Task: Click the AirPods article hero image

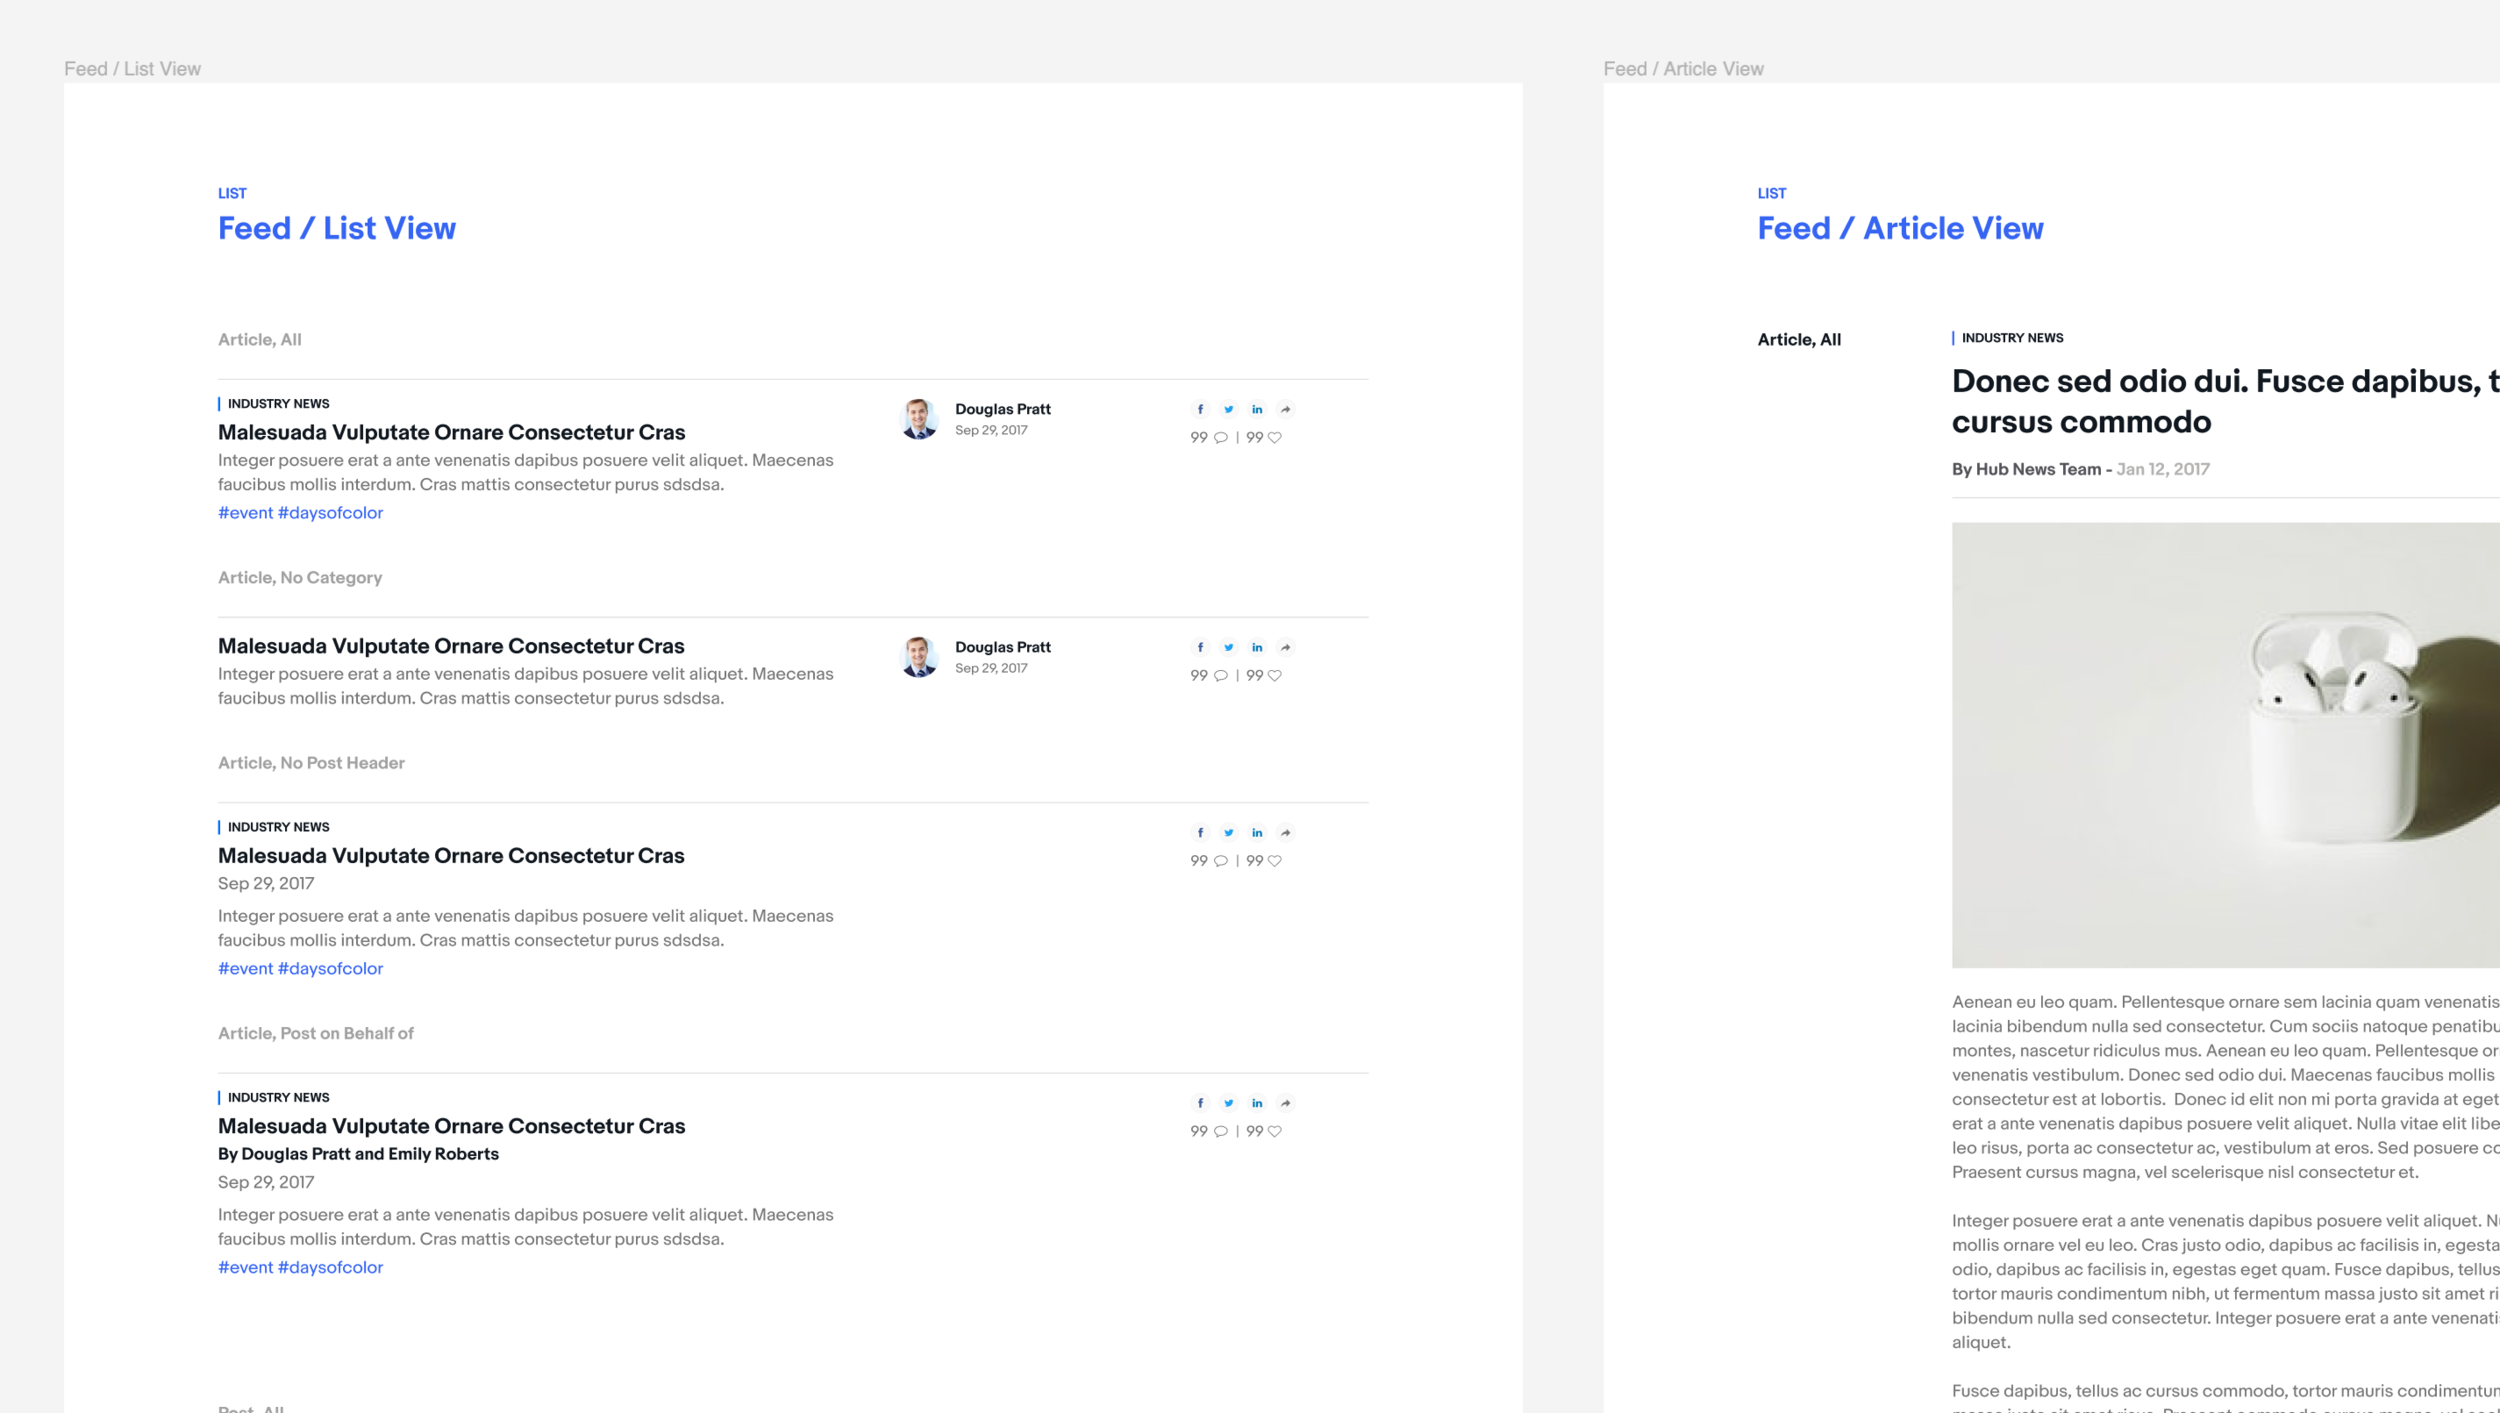Action: coord(2225,745)
